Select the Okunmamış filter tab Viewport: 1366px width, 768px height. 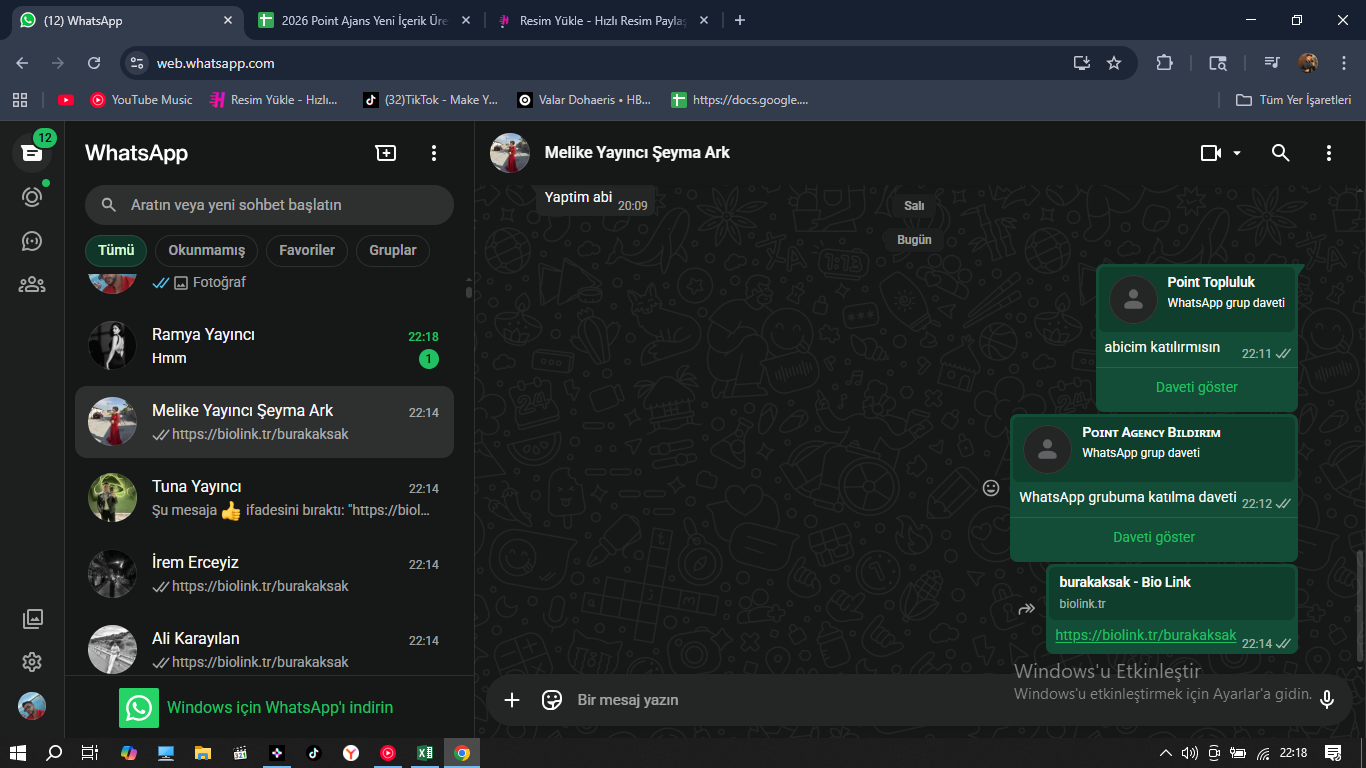coord(207,251)
